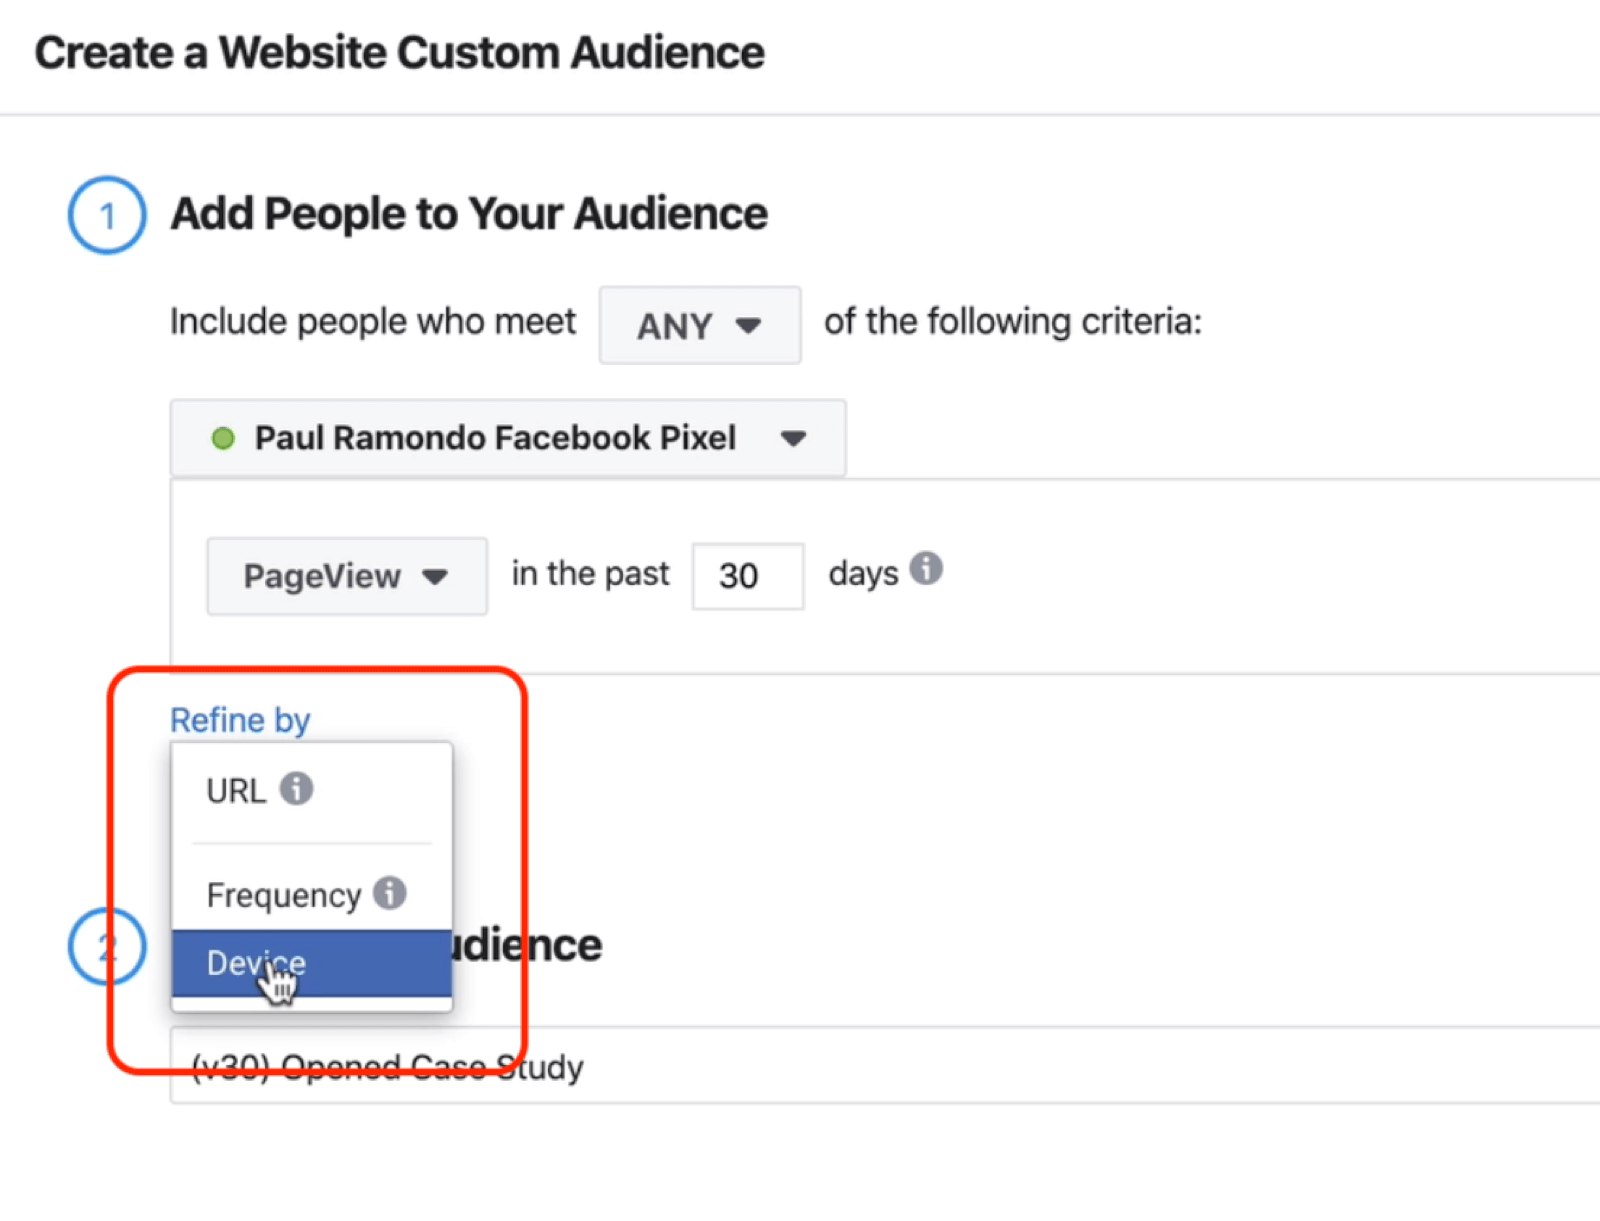The image size is (1600, 1221).
Task: Click the audience name field Opened Case Study
Action: [x=885, y=1066]
